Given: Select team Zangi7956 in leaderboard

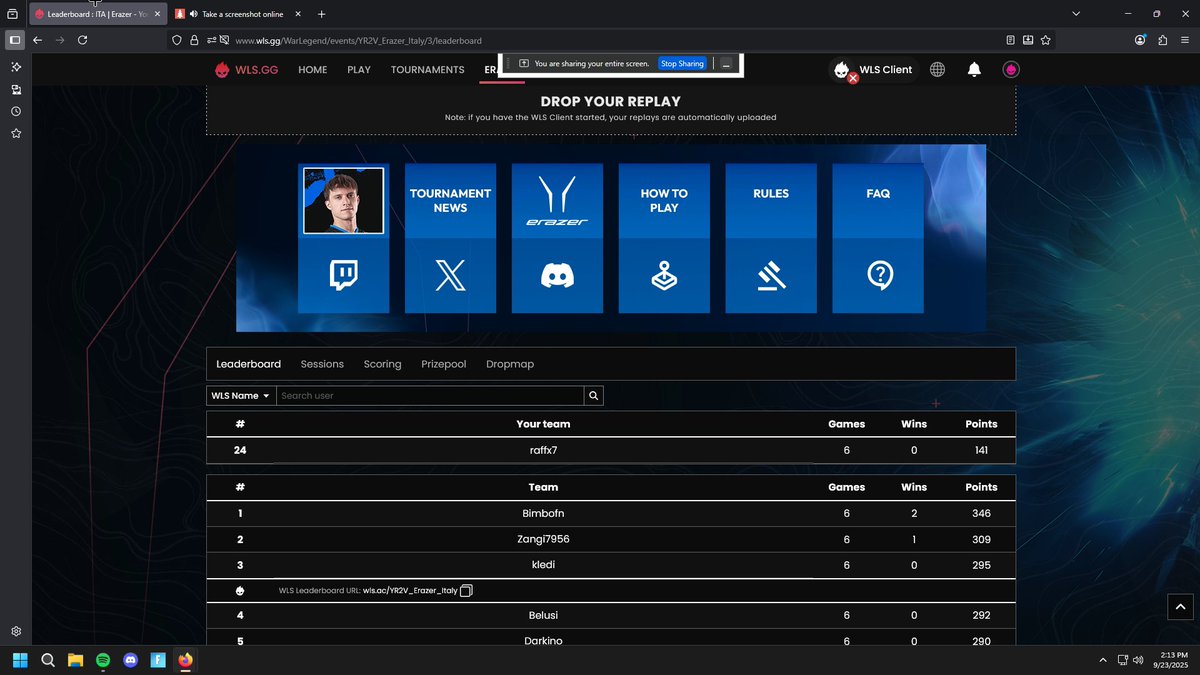Looking at the screenshot, I should [543, 539].
